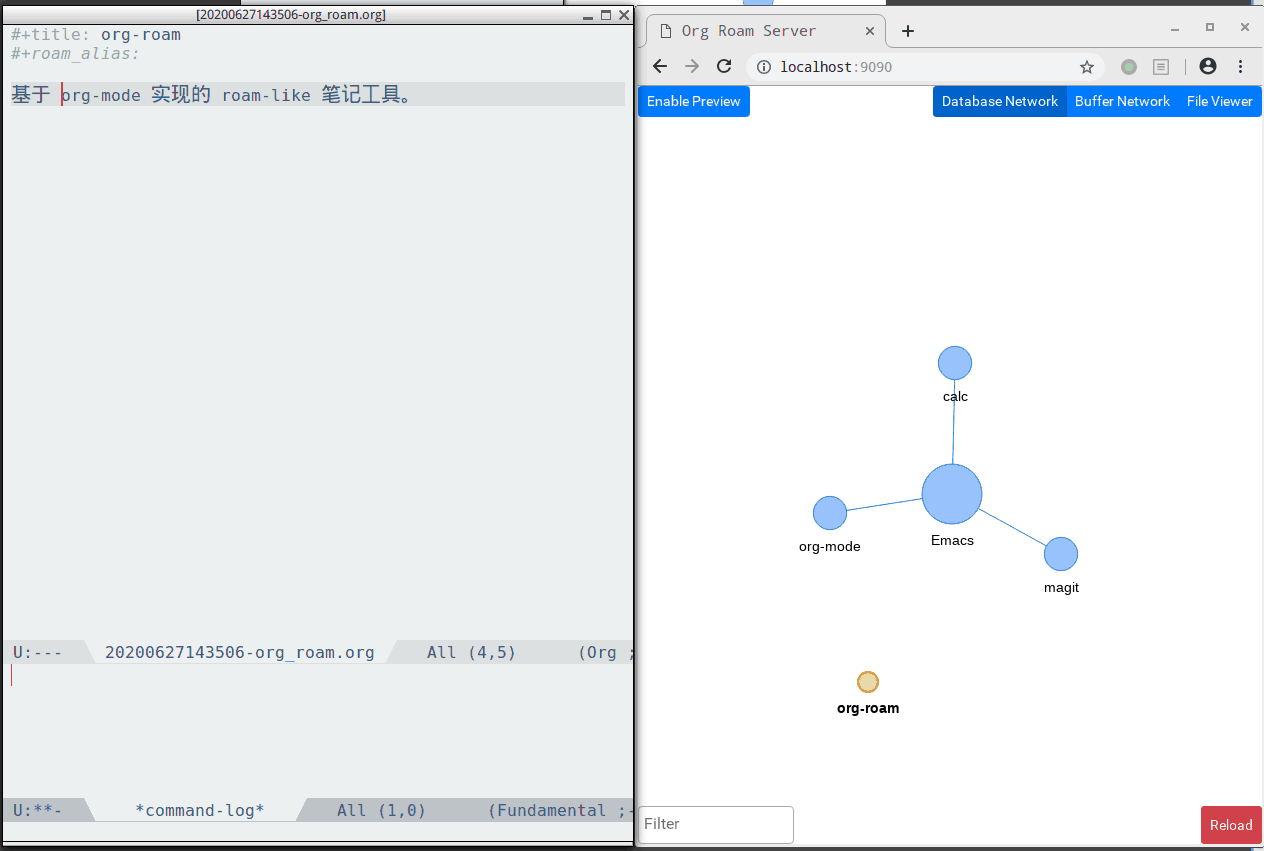Select the org-mode node in the graph
This screenshot has width=1264, height=851.
[830, 513]
